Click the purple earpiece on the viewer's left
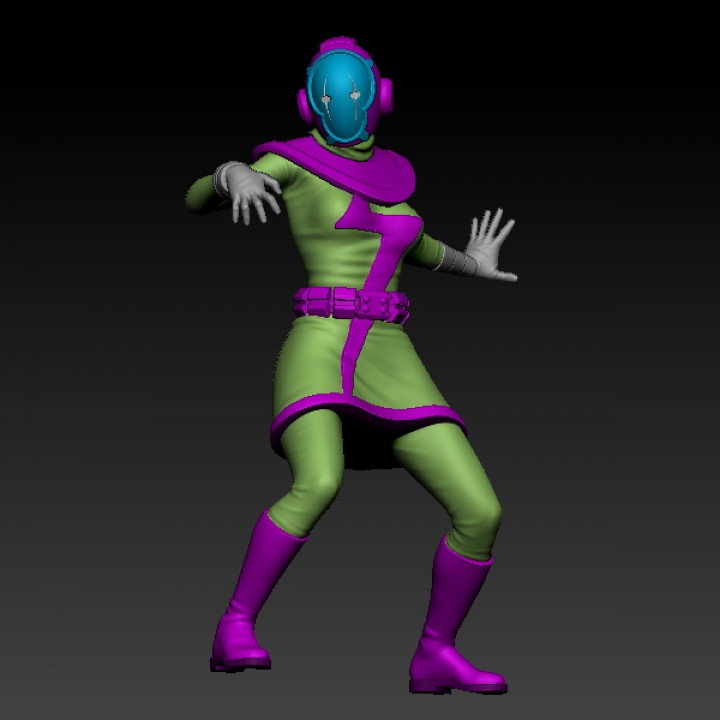Viewport: 720px width, 720px height. click(x=303, y=103)
